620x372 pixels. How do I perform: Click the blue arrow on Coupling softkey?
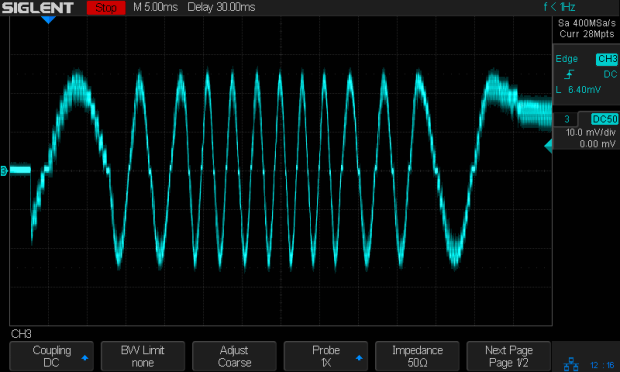tap(85, 358)
